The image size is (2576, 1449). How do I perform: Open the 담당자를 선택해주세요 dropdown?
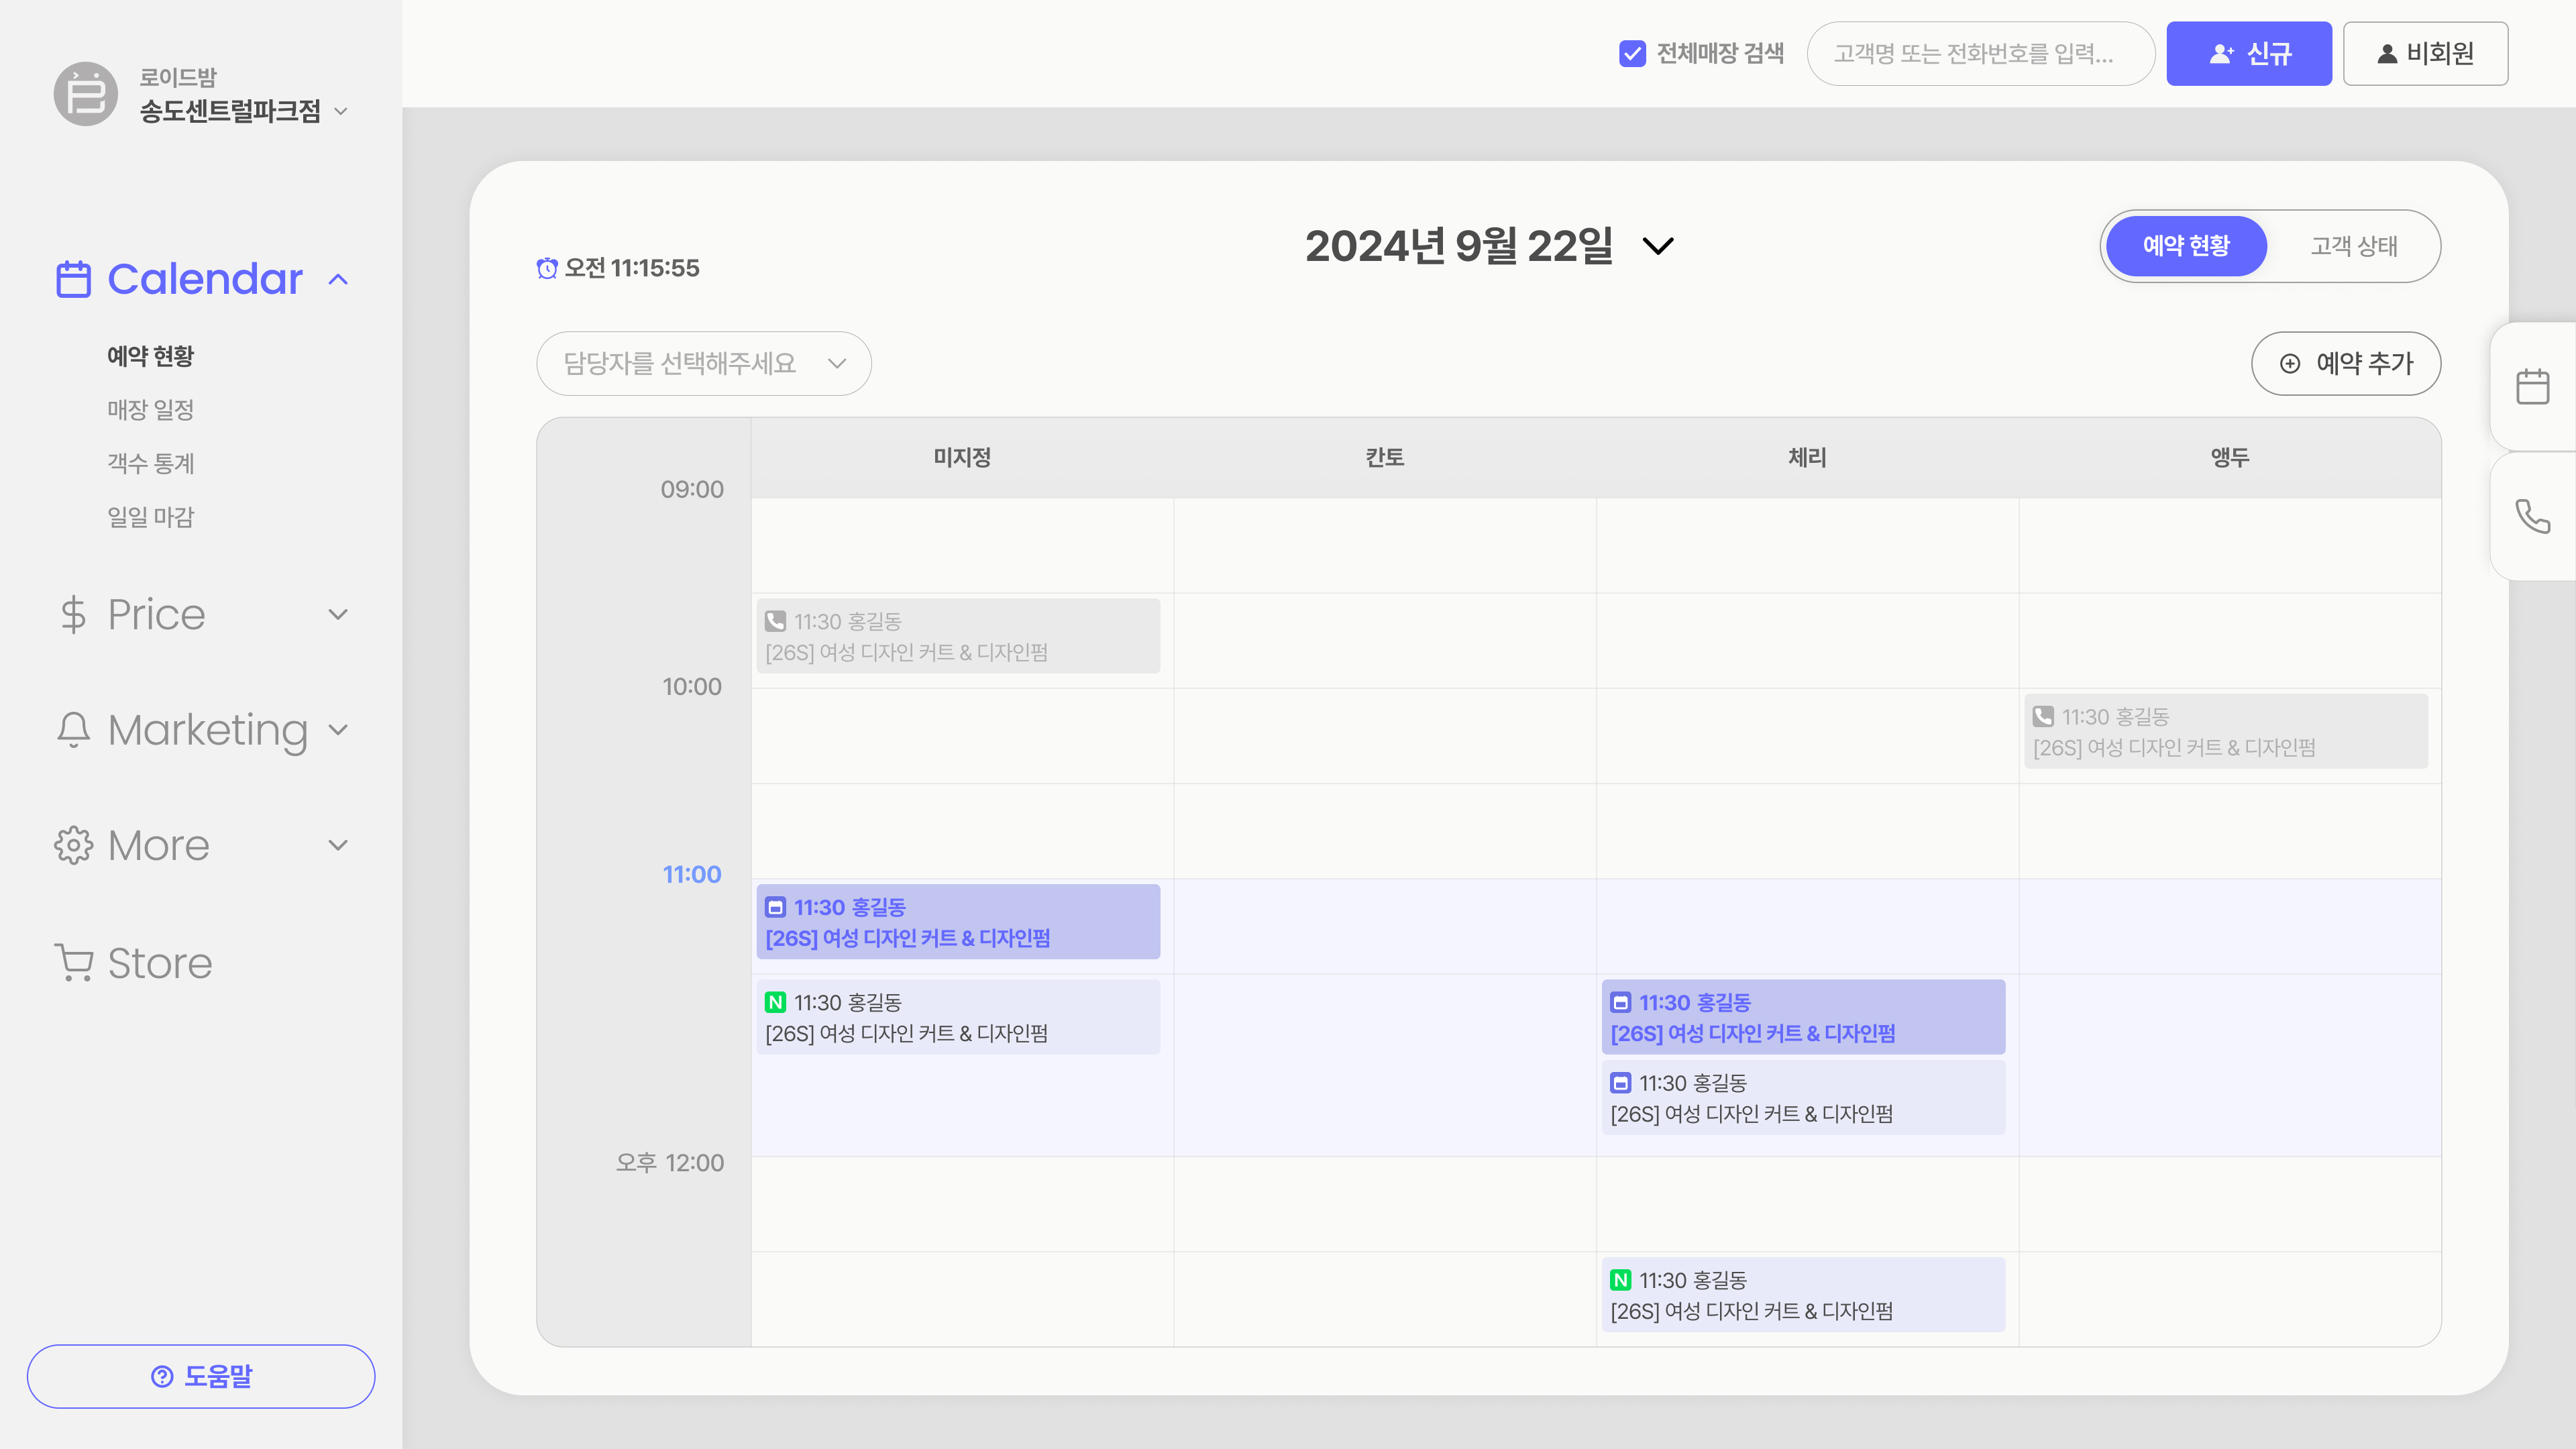coord(704,363)
